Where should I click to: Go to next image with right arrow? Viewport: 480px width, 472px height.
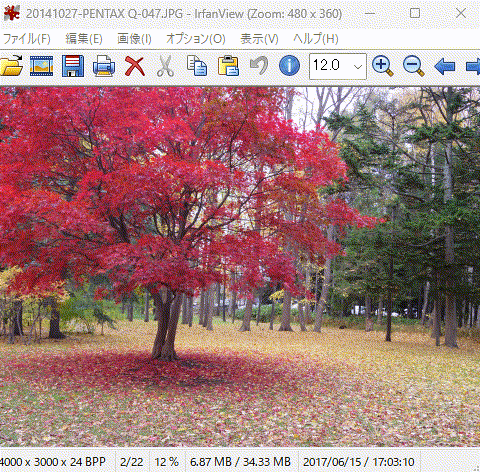(x=473, y=66)
